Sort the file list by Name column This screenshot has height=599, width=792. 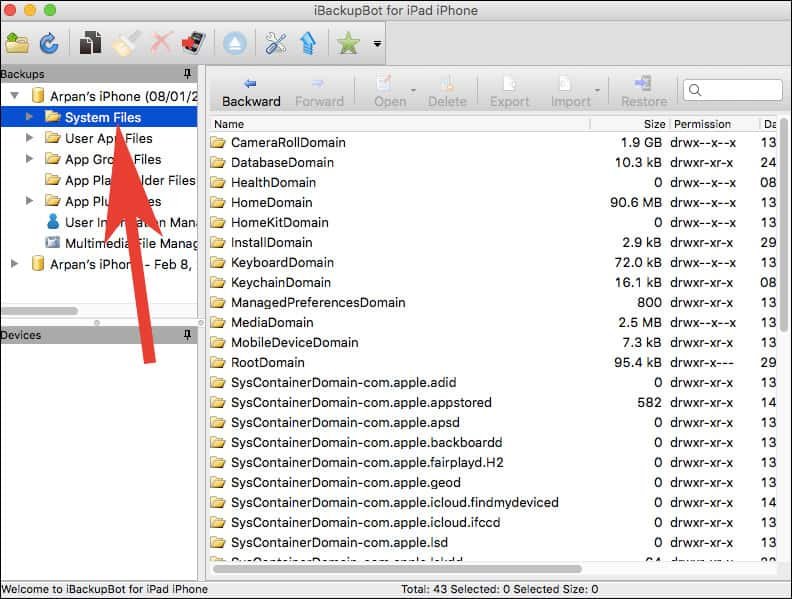(x=400, y=124)
